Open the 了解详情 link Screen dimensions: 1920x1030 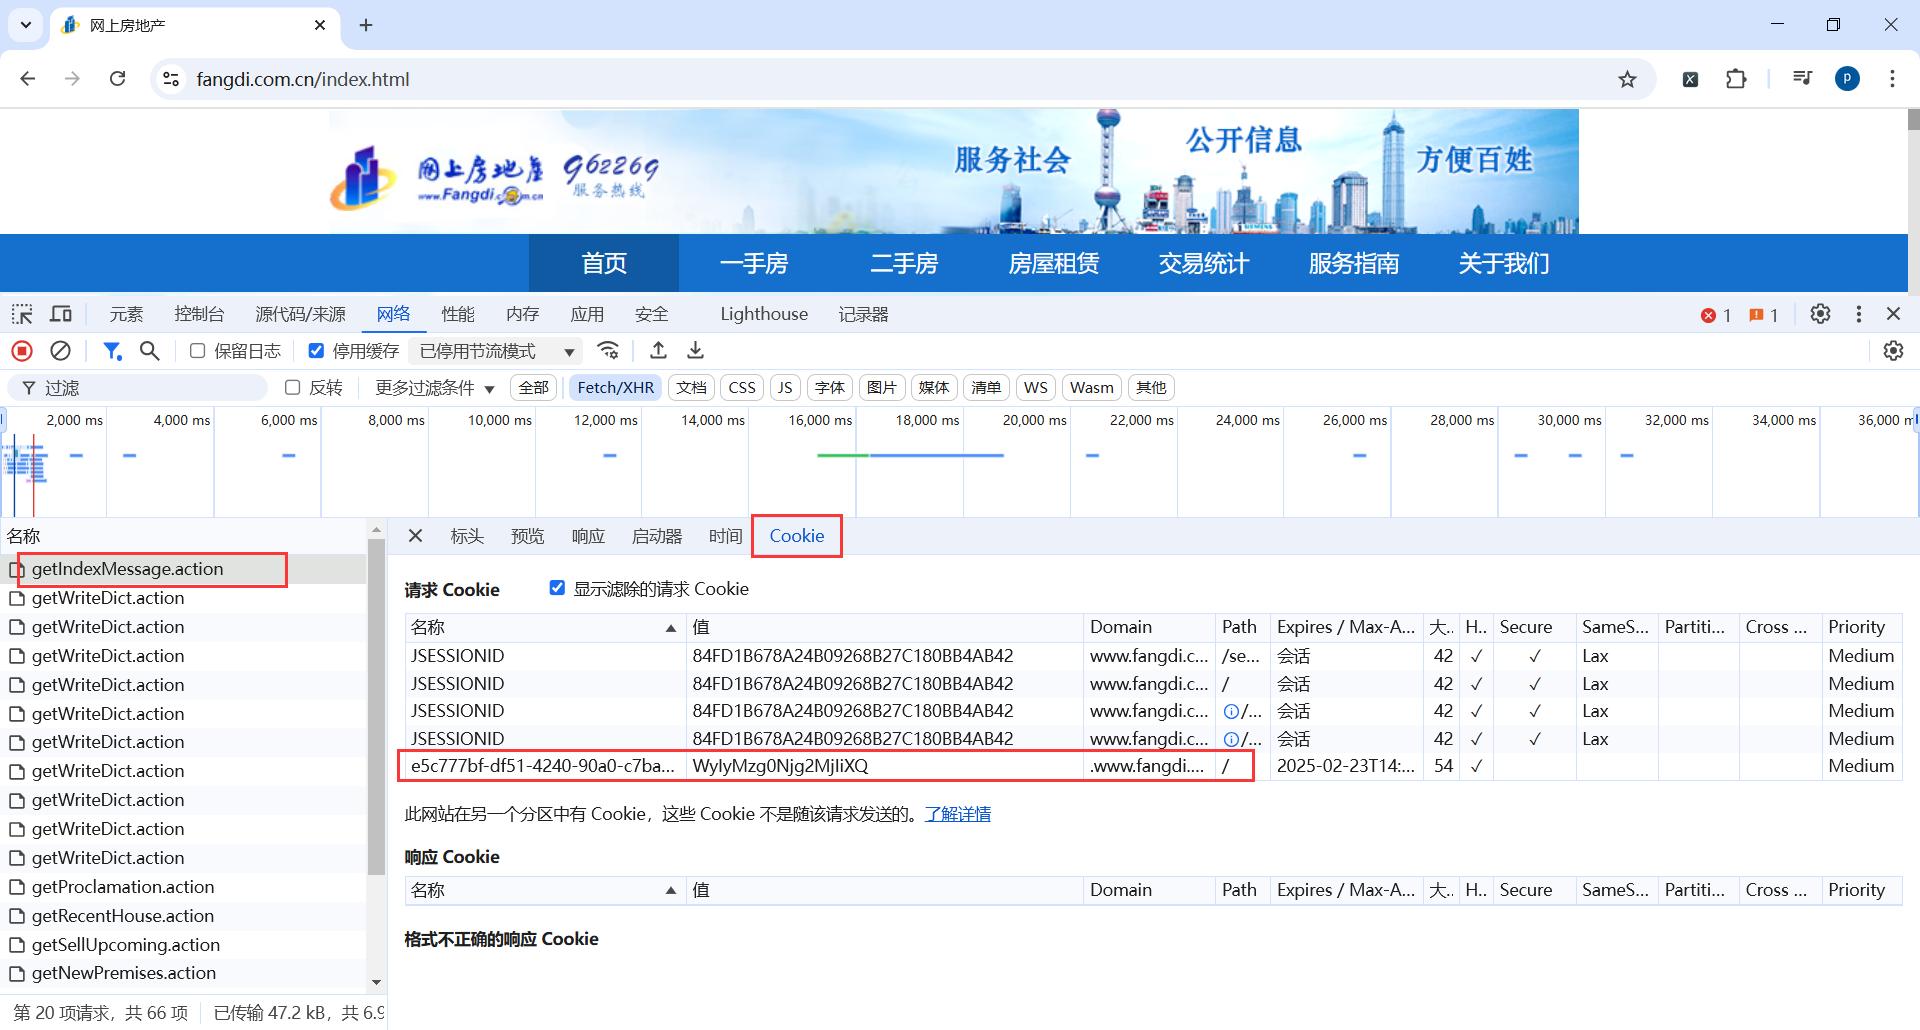(x=958, y=814)
